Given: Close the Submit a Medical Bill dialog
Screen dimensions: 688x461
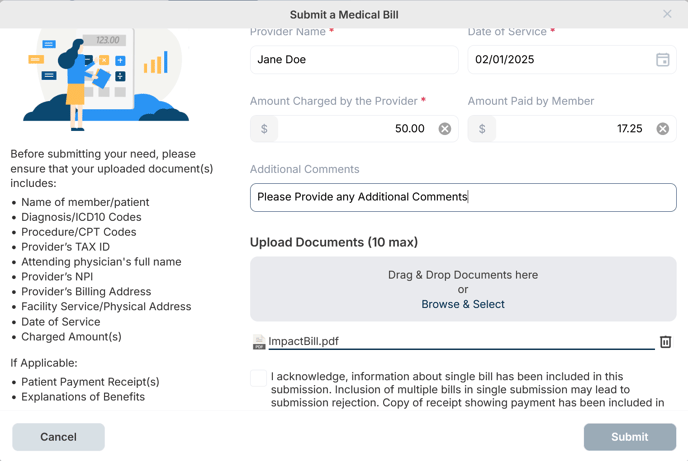Looking at the screenshot, I should click(667, 14).
